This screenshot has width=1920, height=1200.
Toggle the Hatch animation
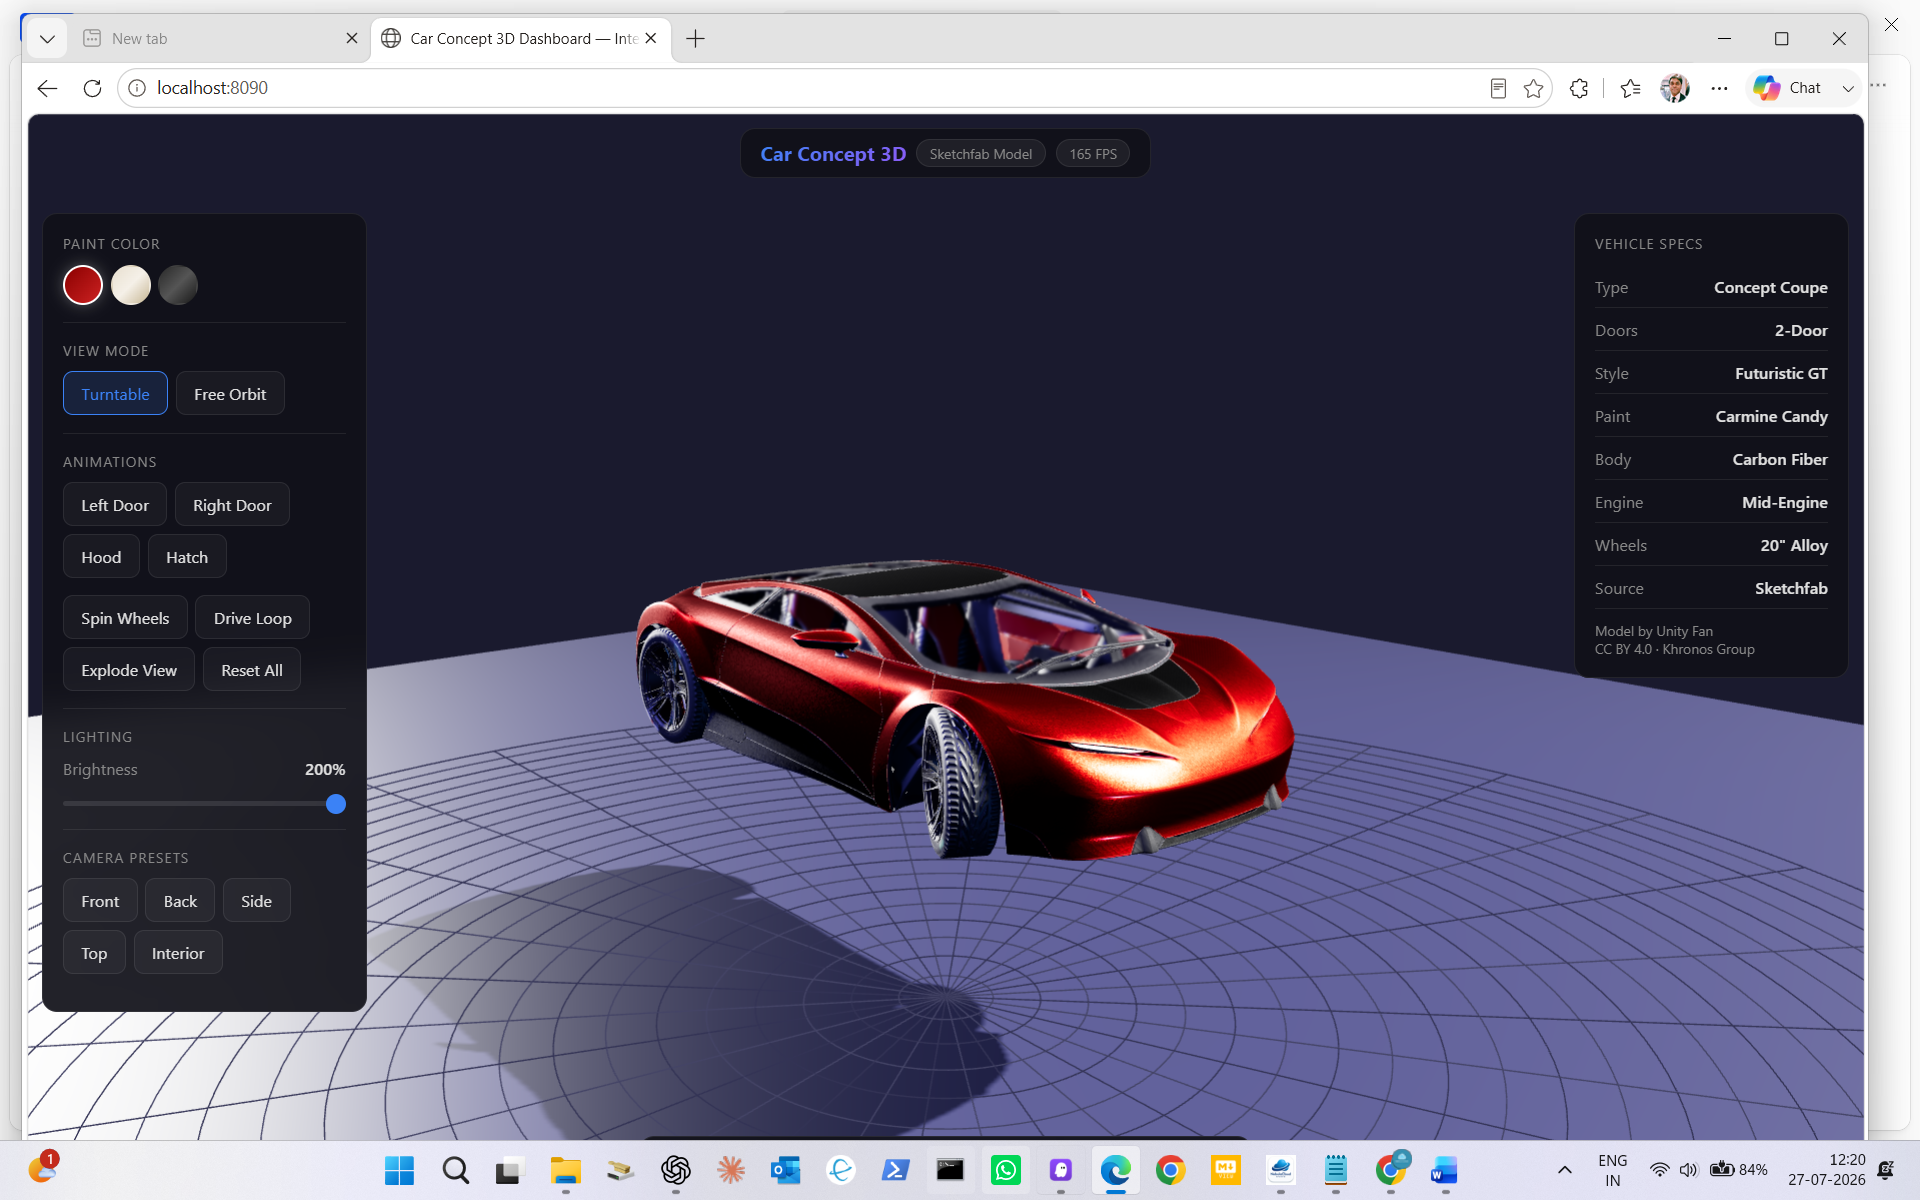click(x=187, y=557)
